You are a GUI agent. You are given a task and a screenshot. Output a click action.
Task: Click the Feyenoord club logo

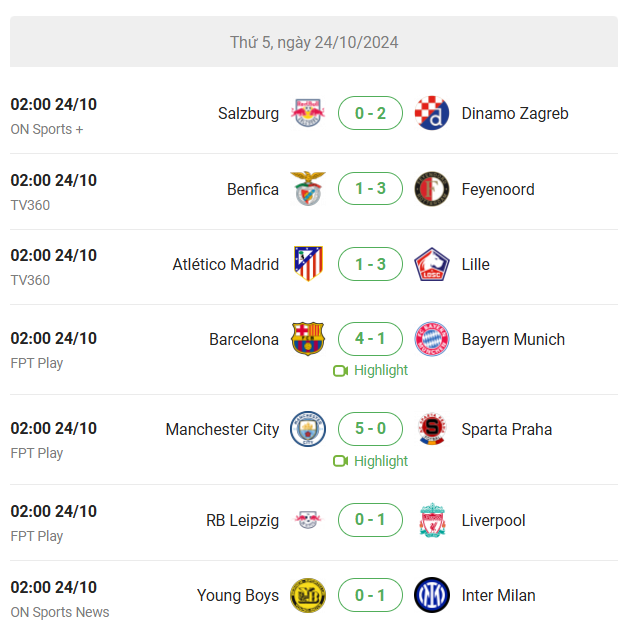432,189
